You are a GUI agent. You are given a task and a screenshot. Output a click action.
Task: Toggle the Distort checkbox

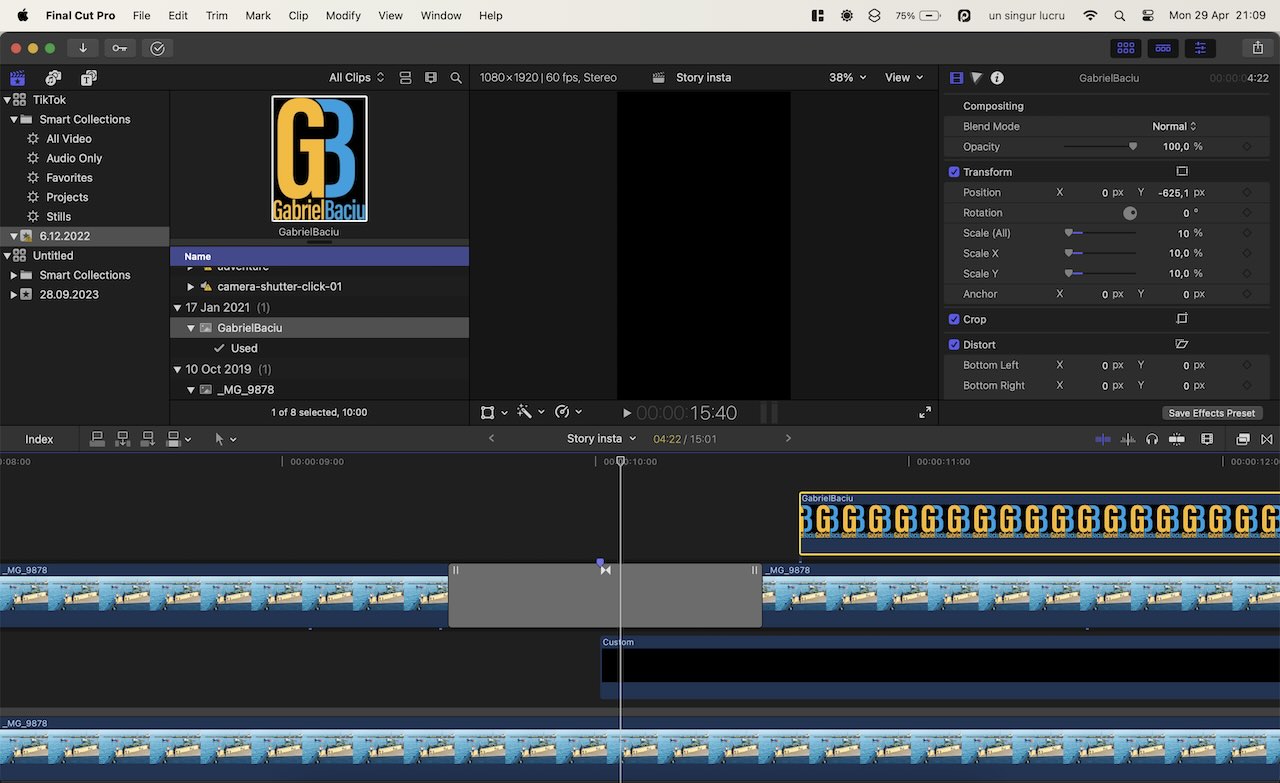[x=954, y=344]
